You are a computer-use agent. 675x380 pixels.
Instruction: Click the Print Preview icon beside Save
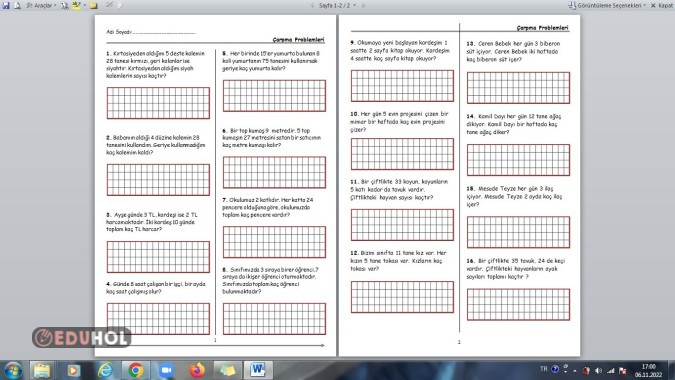click(x=17, y=5)
